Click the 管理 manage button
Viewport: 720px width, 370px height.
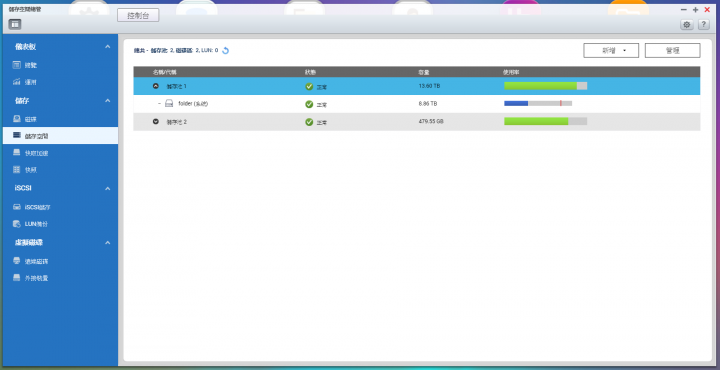(x=672, y=50)
